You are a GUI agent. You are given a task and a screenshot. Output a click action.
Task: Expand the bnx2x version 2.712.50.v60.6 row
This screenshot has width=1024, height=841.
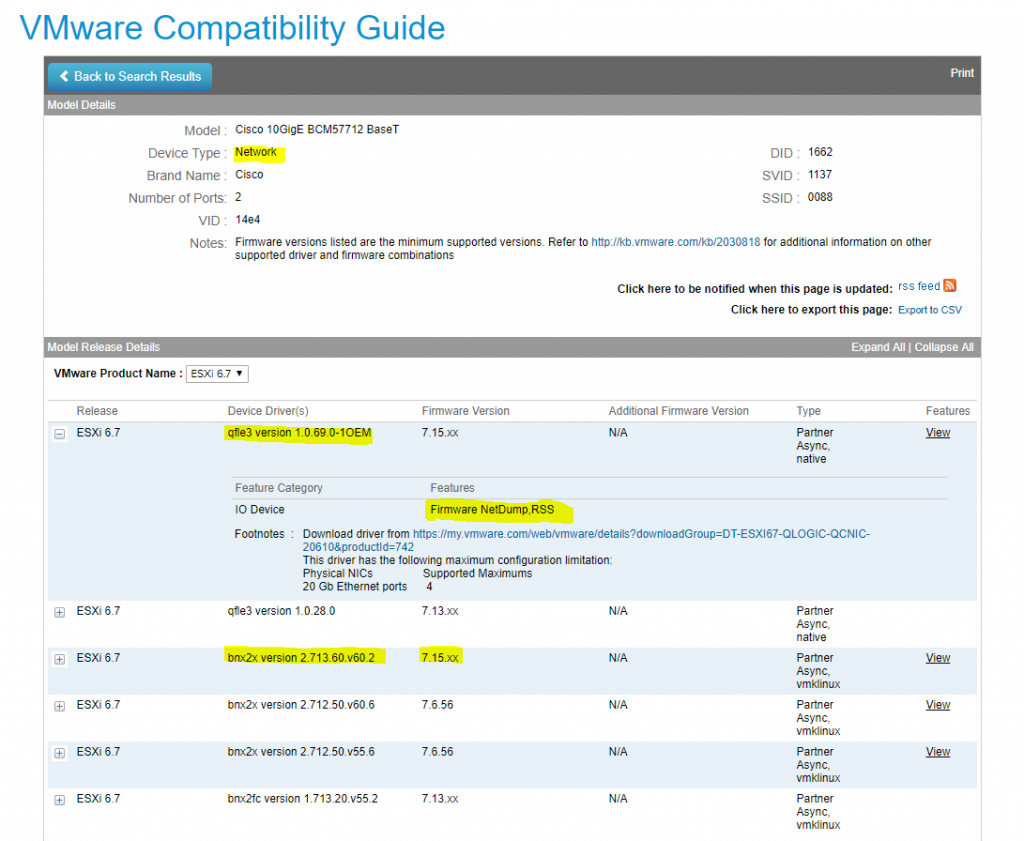(x=59, y=705)
